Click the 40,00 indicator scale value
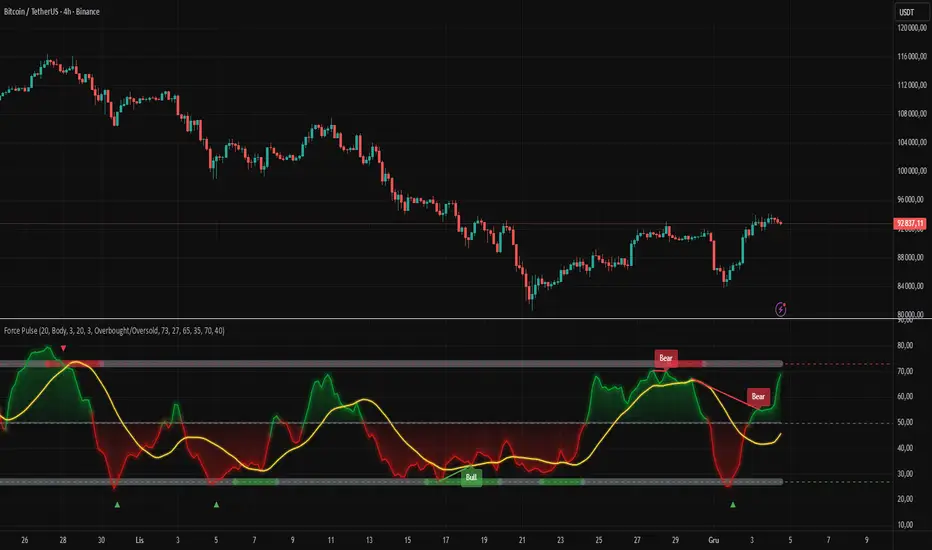Screen dimensions: 932x550 [x=905, y=448]
